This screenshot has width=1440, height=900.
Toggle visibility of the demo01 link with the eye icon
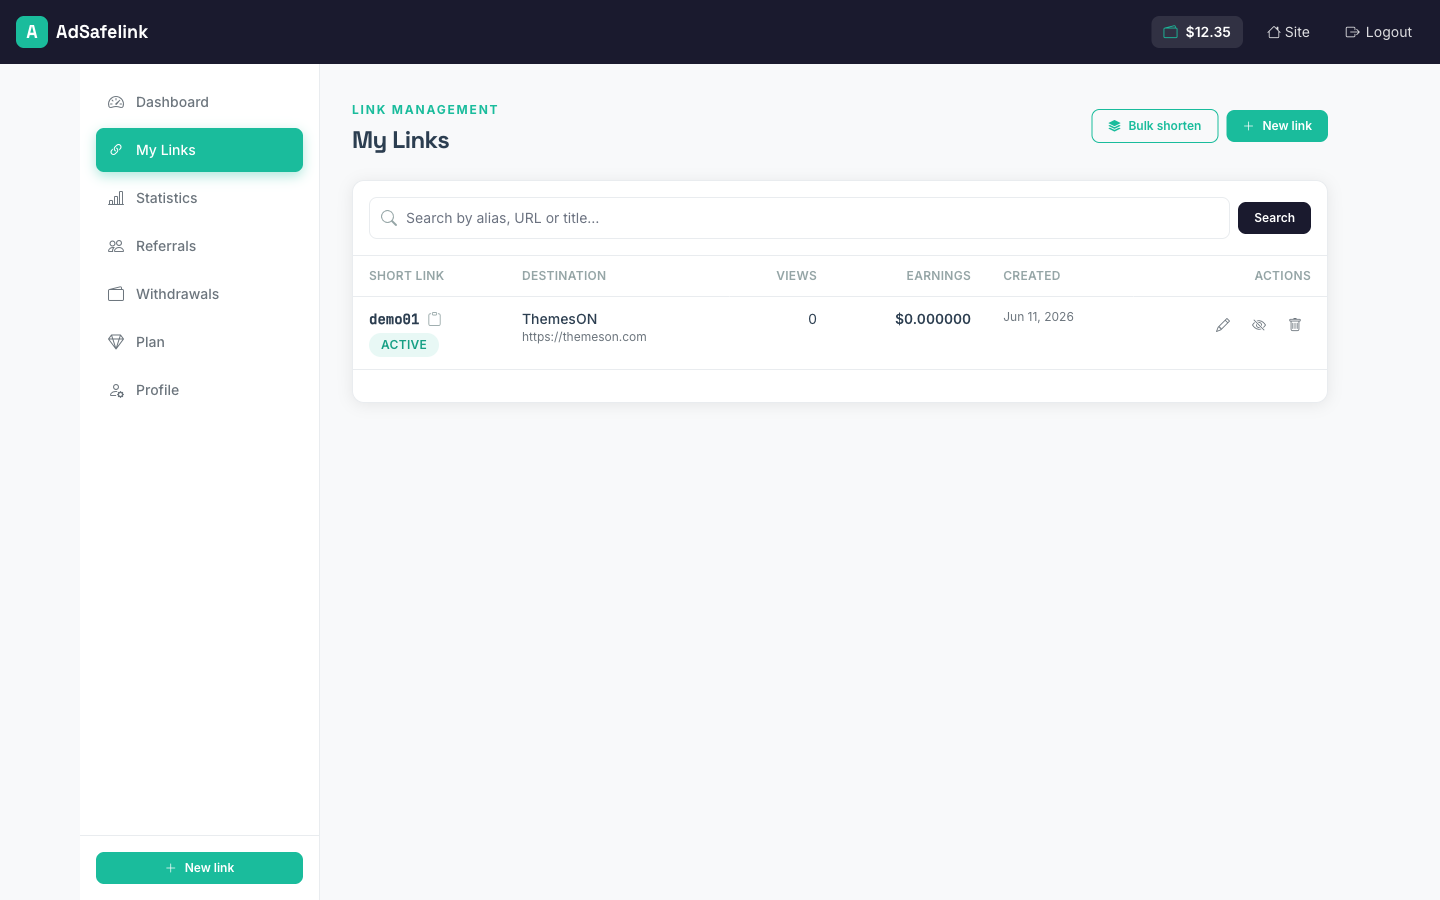tap(1259, 325)
